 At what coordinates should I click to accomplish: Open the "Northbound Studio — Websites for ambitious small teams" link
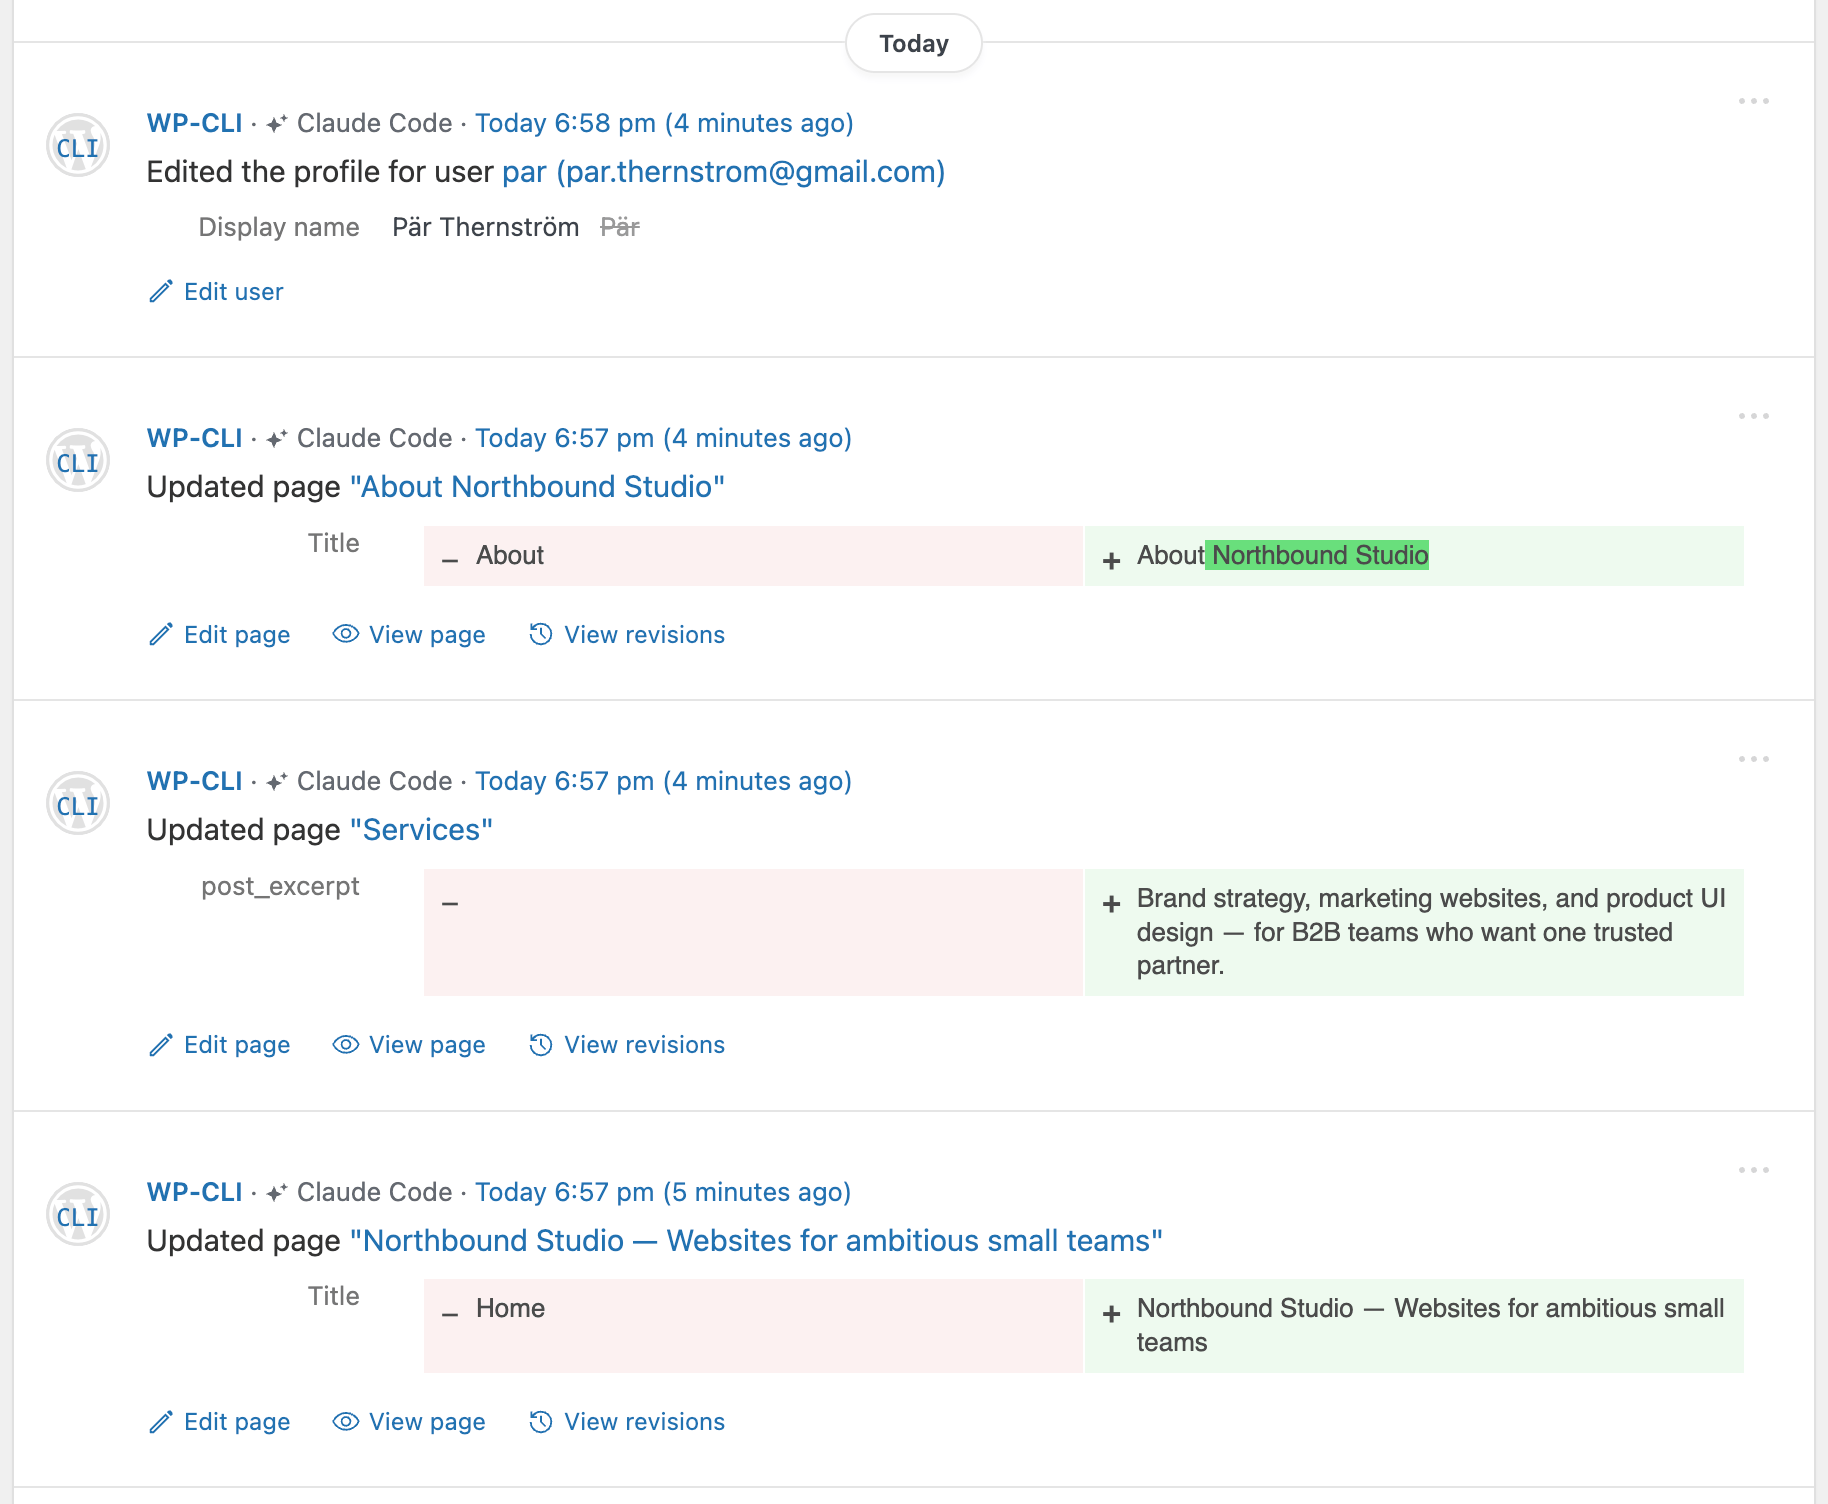click(x=756, y=1241)
